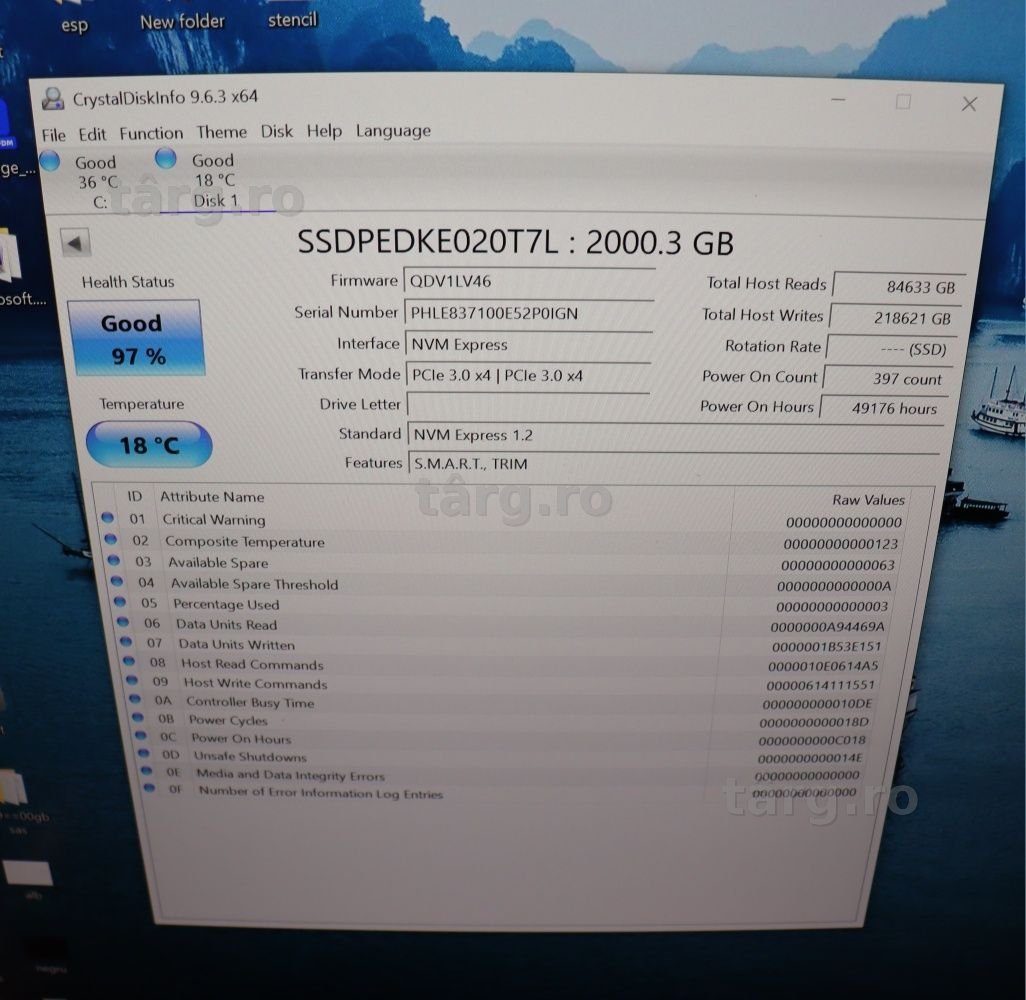Select the Host Read Commands attribute row

[503, 664]
